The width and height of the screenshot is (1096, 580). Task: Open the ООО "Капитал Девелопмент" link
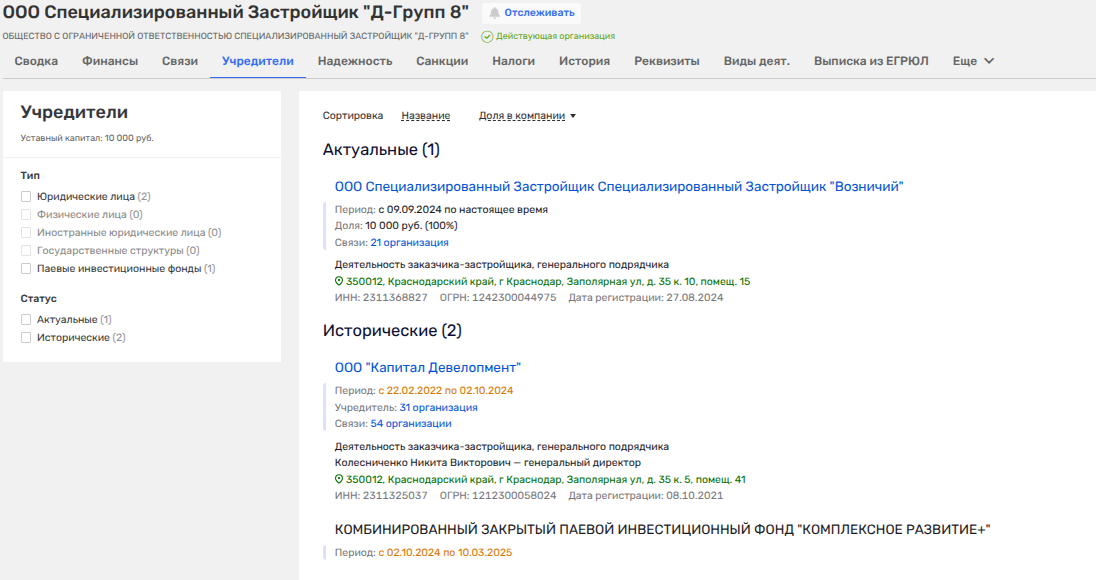coord(428,368)
